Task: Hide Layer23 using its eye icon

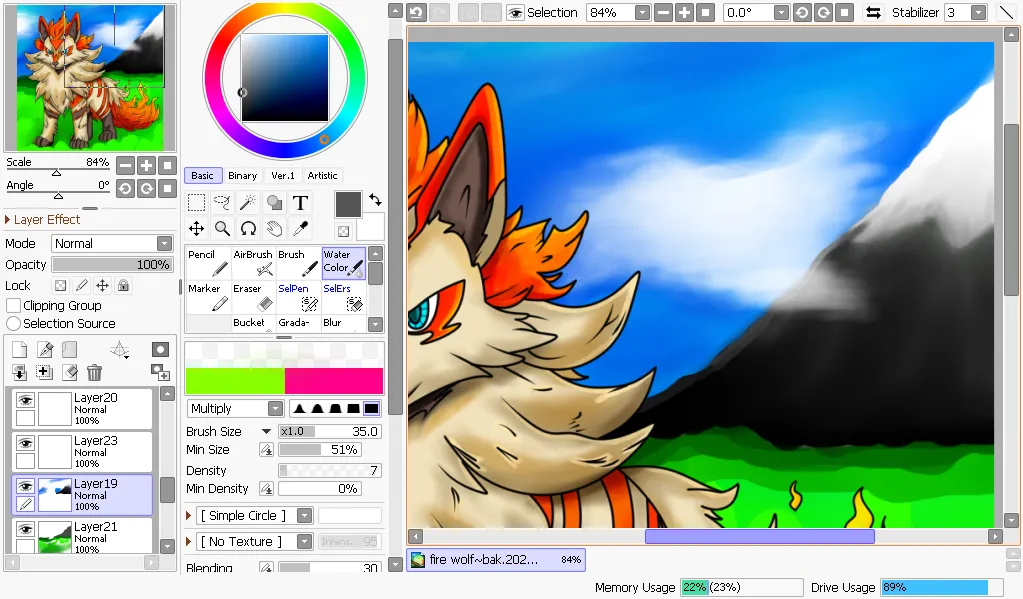Action: pyautogui.click(x=25, y=443)
